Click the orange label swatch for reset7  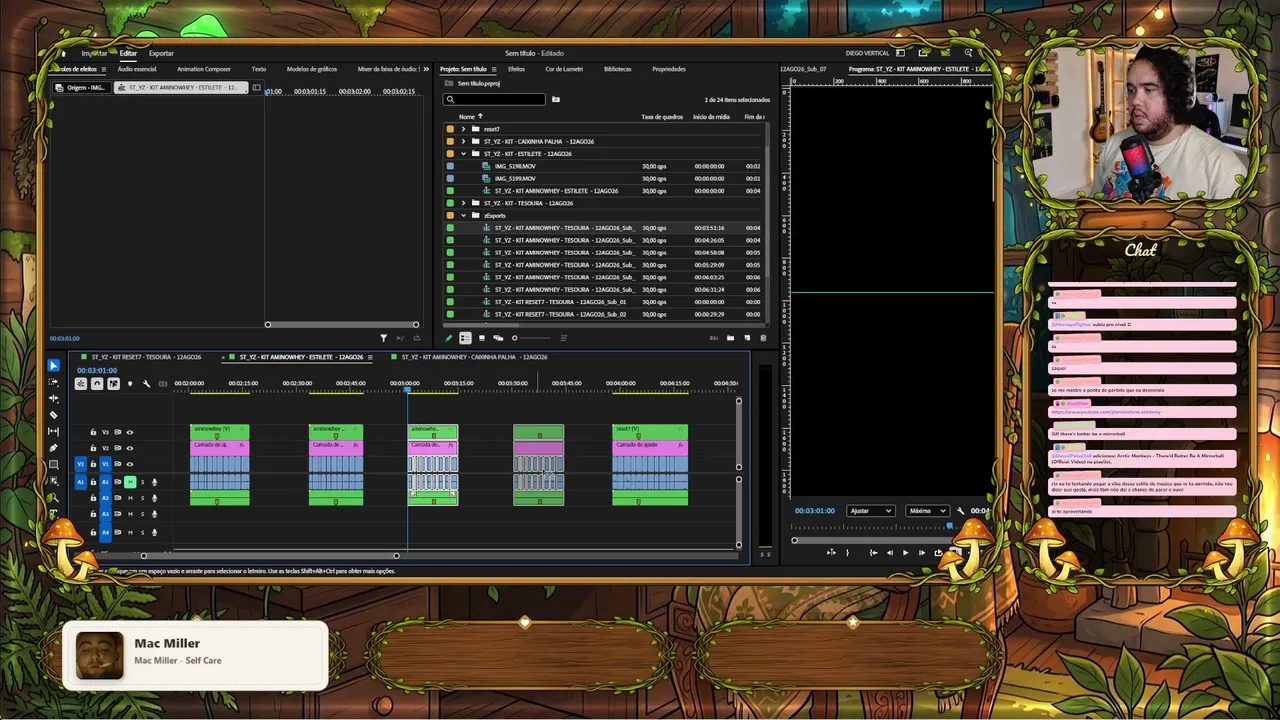click(450, 129)
